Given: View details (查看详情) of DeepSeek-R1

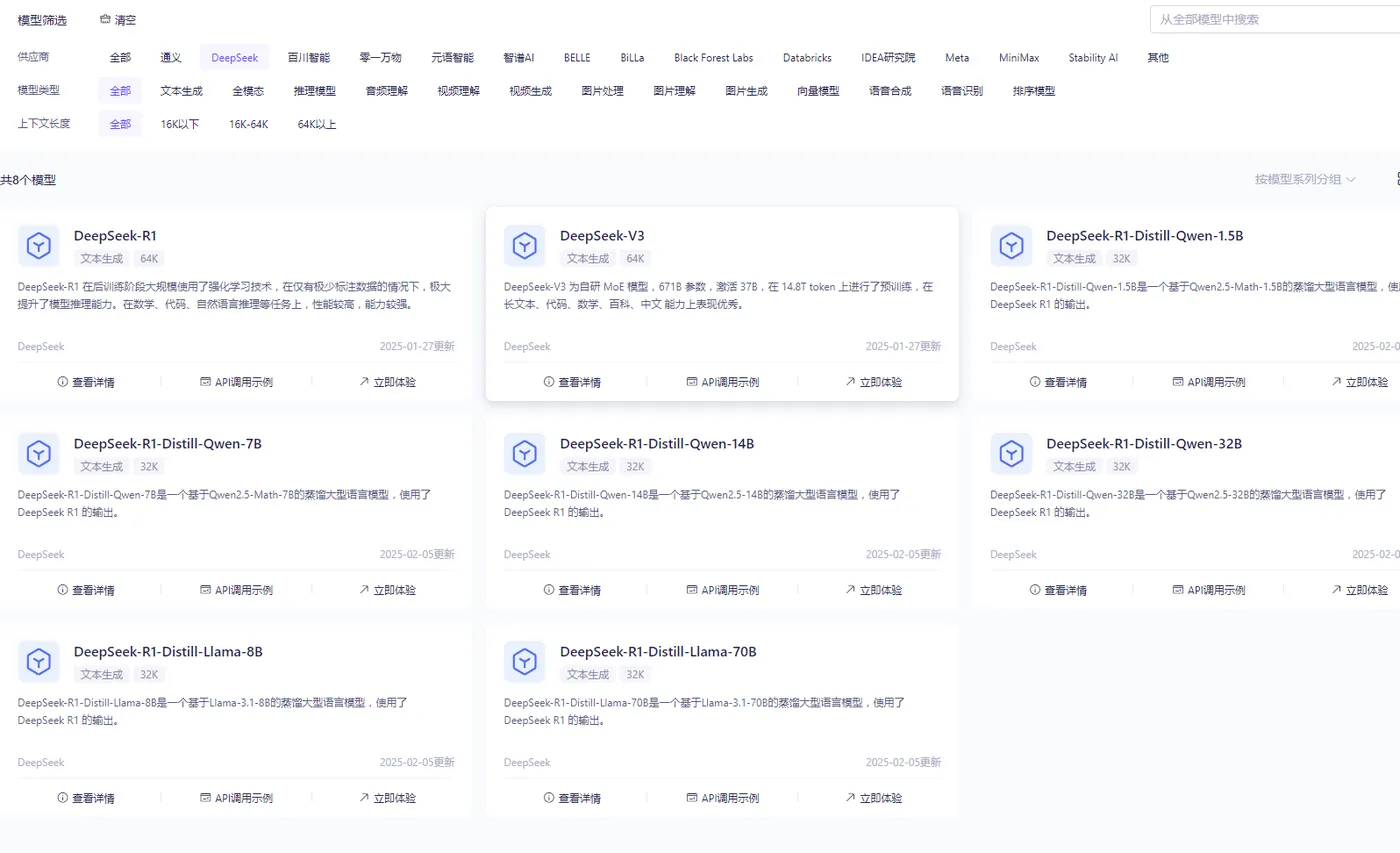Looking at the screenshot, I should 86,382.
